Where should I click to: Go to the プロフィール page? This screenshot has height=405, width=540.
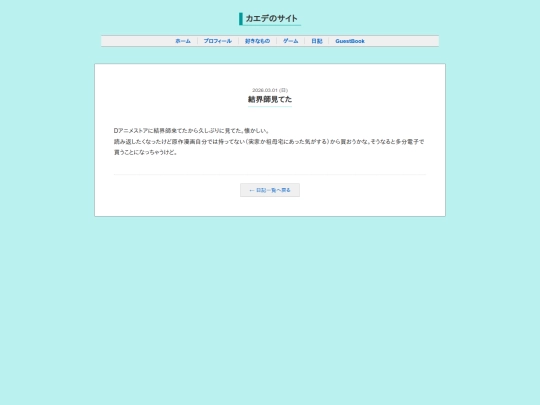(x=218, y=41)
